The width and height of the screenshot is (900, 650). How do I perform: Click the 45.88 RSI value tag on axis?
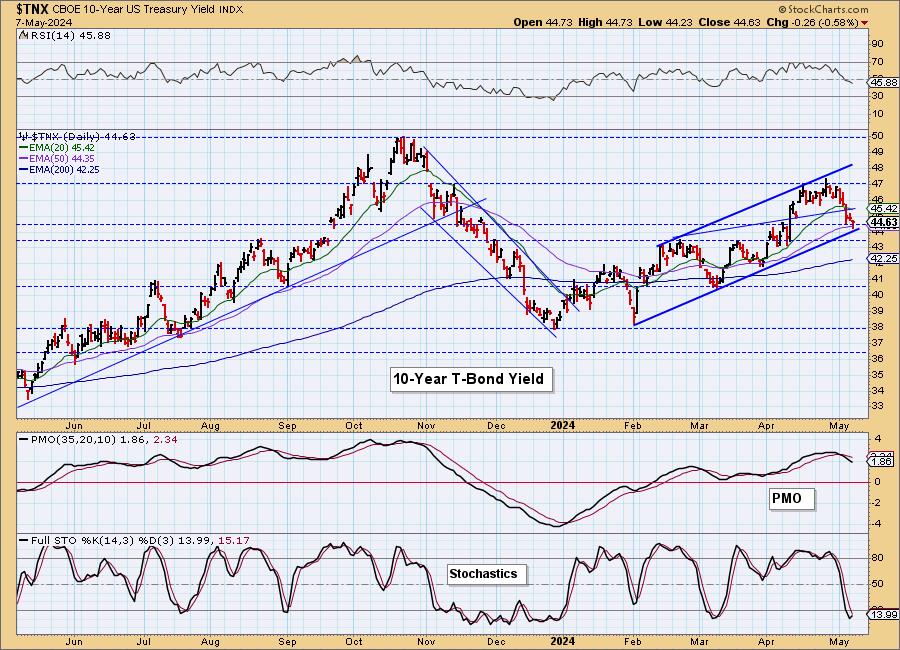tap(884, 83)
